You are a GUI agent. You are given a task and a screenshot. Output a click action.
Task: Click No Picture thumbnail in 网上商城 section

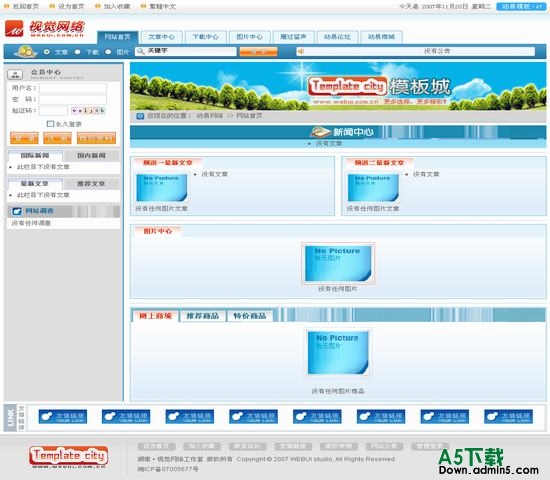(338, 353)
